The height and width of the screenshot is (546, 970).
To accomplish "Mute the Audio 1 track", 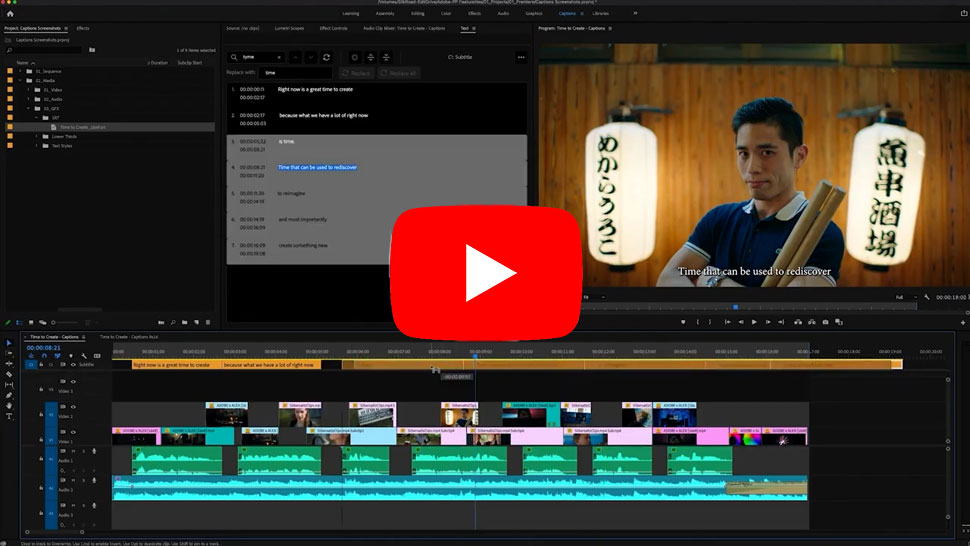I will pos(73,452).
